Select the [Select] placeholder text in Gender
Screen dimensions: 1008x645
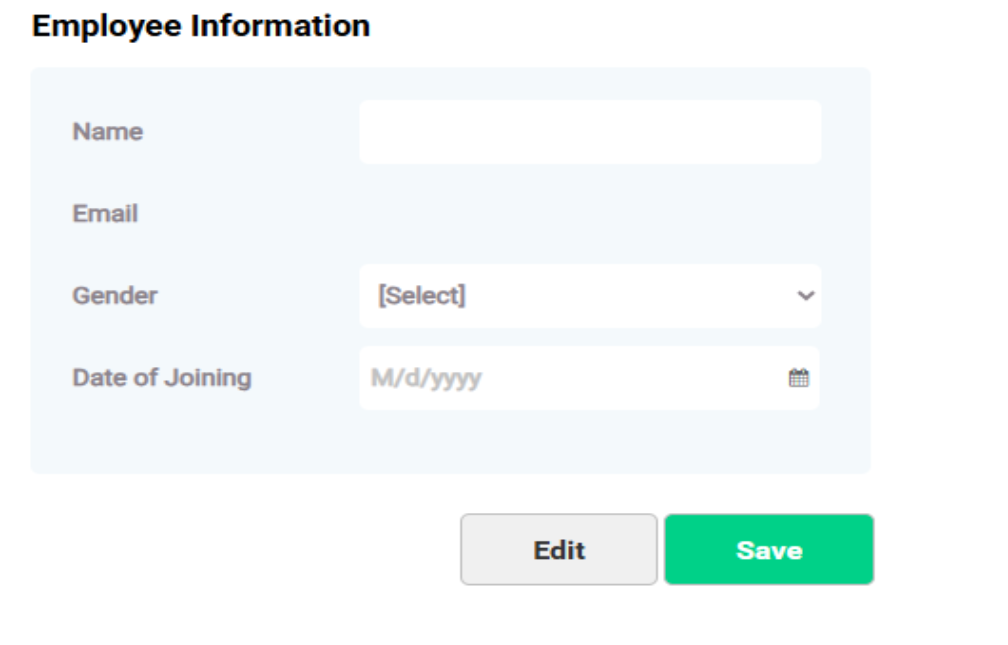coord(422,296)
